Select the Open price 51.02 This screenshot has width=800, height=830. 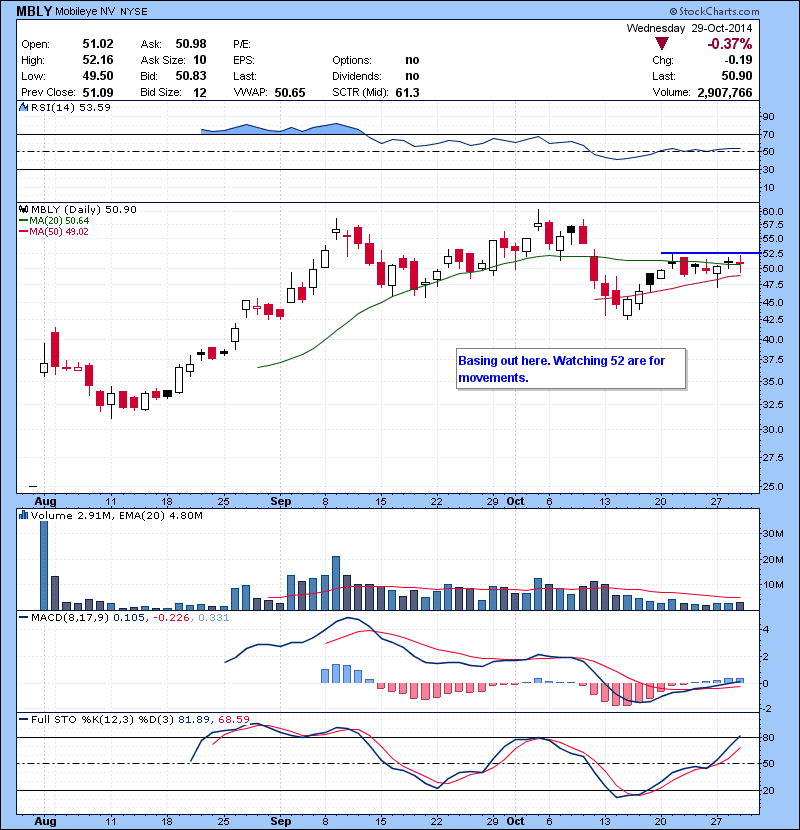(x=98, y=44)
